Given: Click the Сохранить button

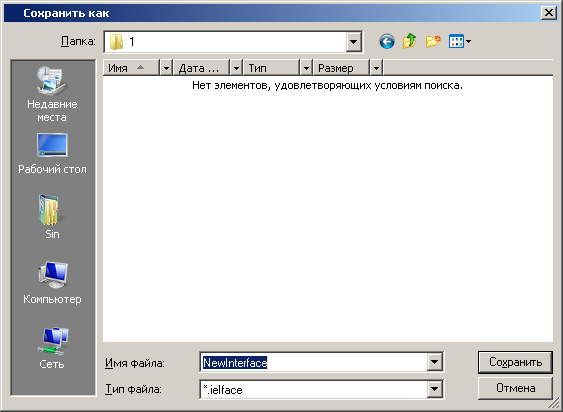Looking at the screenshot, I should pyautogui.click(x=515, y=362).
